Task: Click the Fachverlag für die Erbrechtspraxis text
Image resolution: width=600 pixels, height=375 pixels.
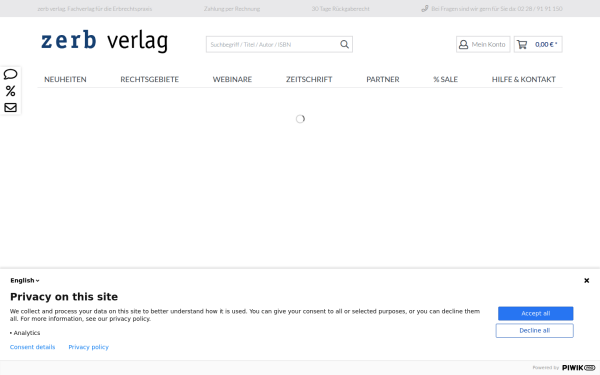Action: pos(109,8)
